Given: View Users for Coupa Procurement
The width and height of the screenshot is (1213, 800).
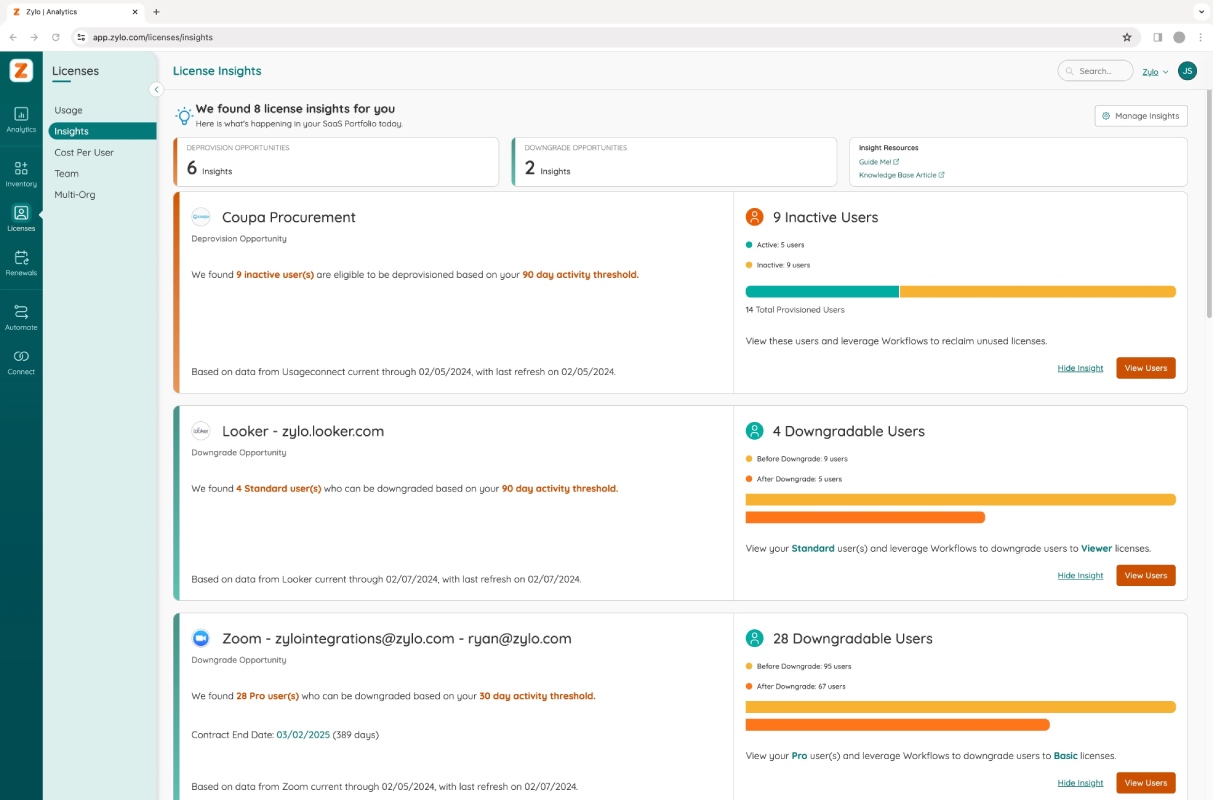Looking at the screenshot, I should click(1146, 368).
